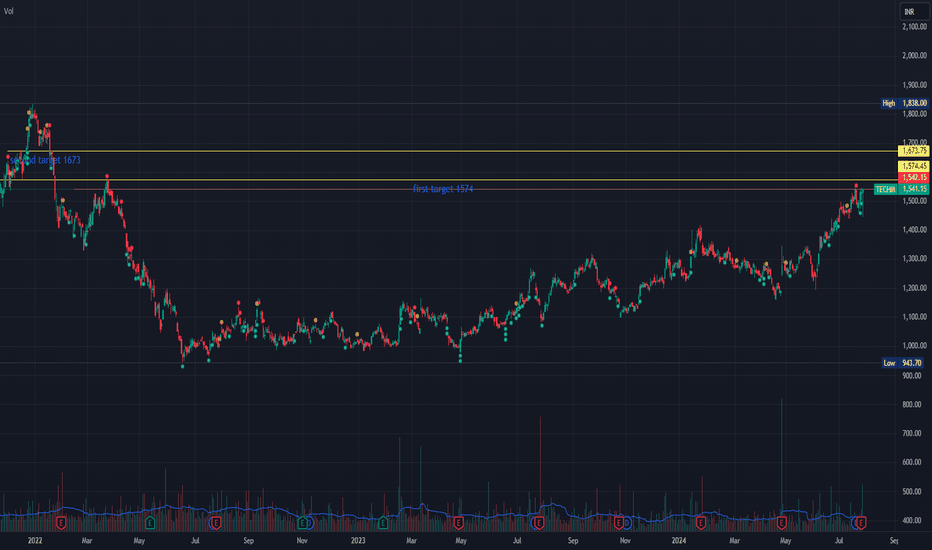Open the INR currency selector
The height and width of the screenshot is (550, 932).
tap(914, 11)
